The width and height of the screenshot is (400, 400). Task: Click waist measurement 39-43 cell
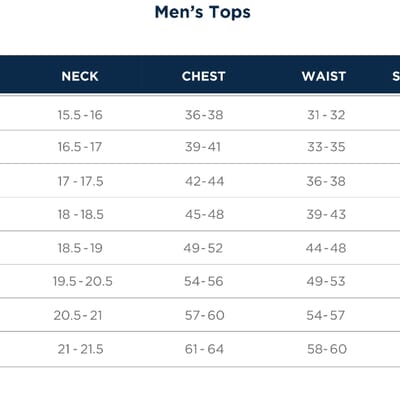click(326, 214)
